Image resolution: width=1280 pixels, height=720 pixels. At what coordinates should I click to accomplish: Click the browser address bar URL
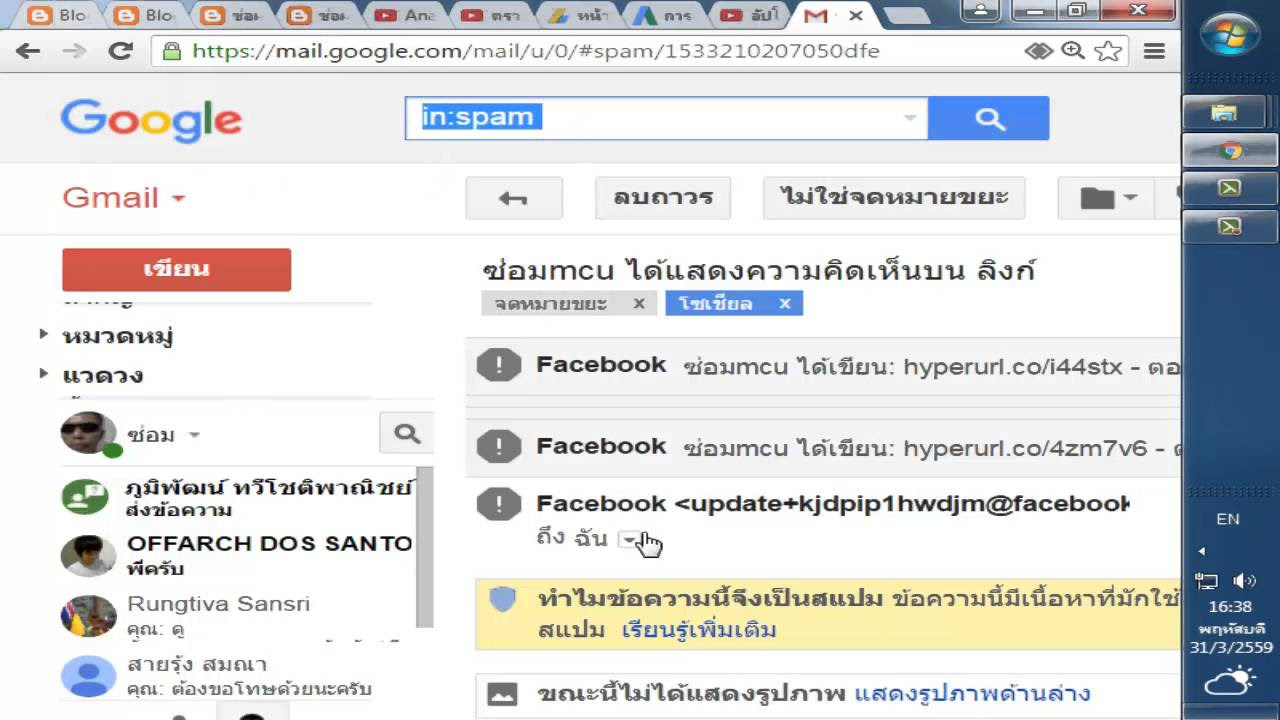click(x=535, y=51)
